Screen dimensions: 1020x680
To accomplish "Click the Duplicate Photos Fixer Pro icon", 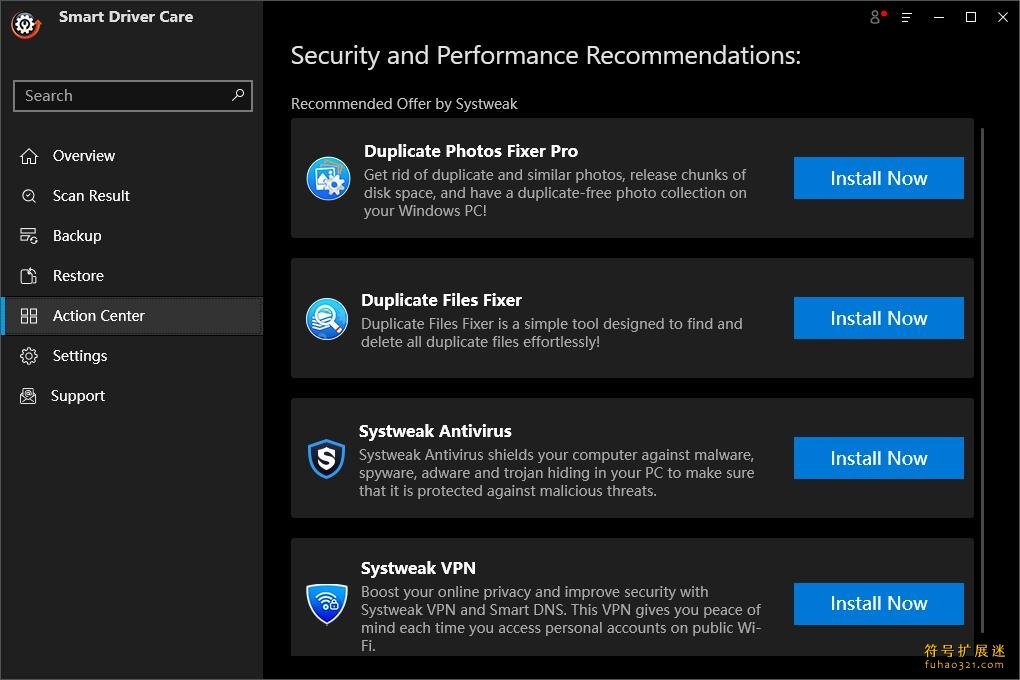I will coord(328,178).
